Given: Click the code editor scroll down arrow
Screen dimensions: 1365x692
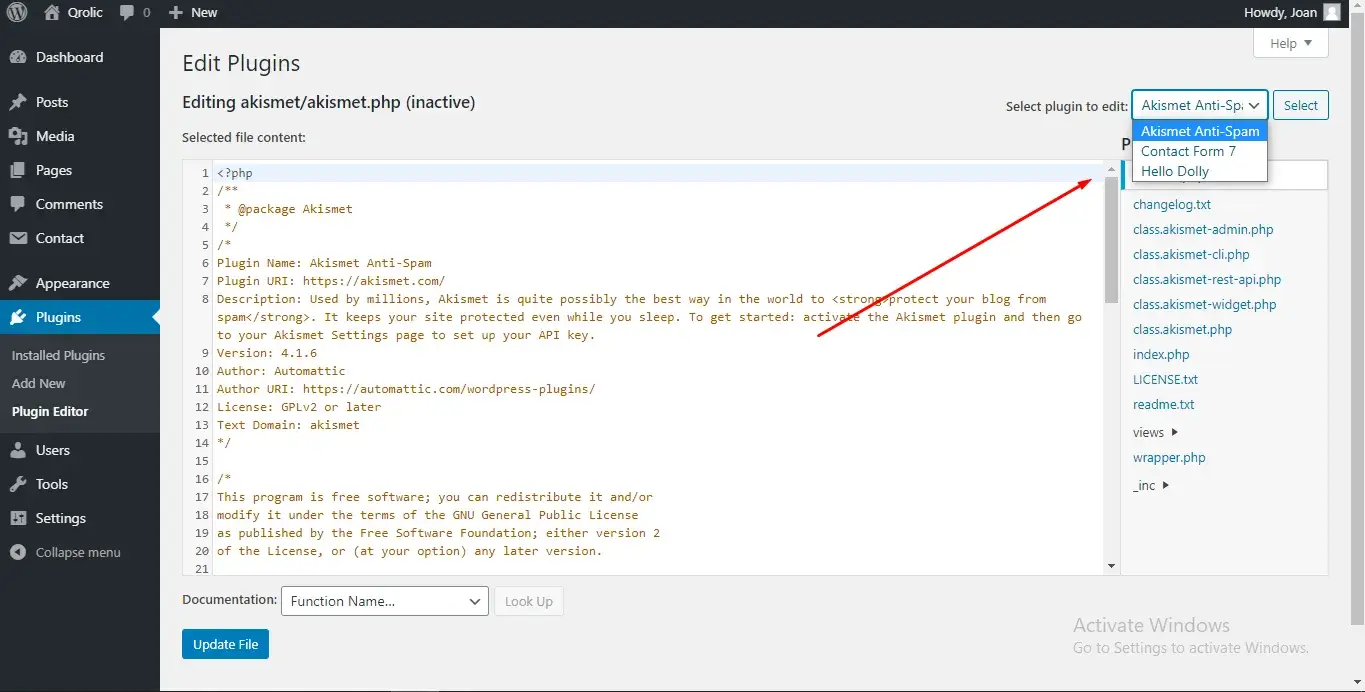Looking at the screenshot, I should click(1111, 566).
